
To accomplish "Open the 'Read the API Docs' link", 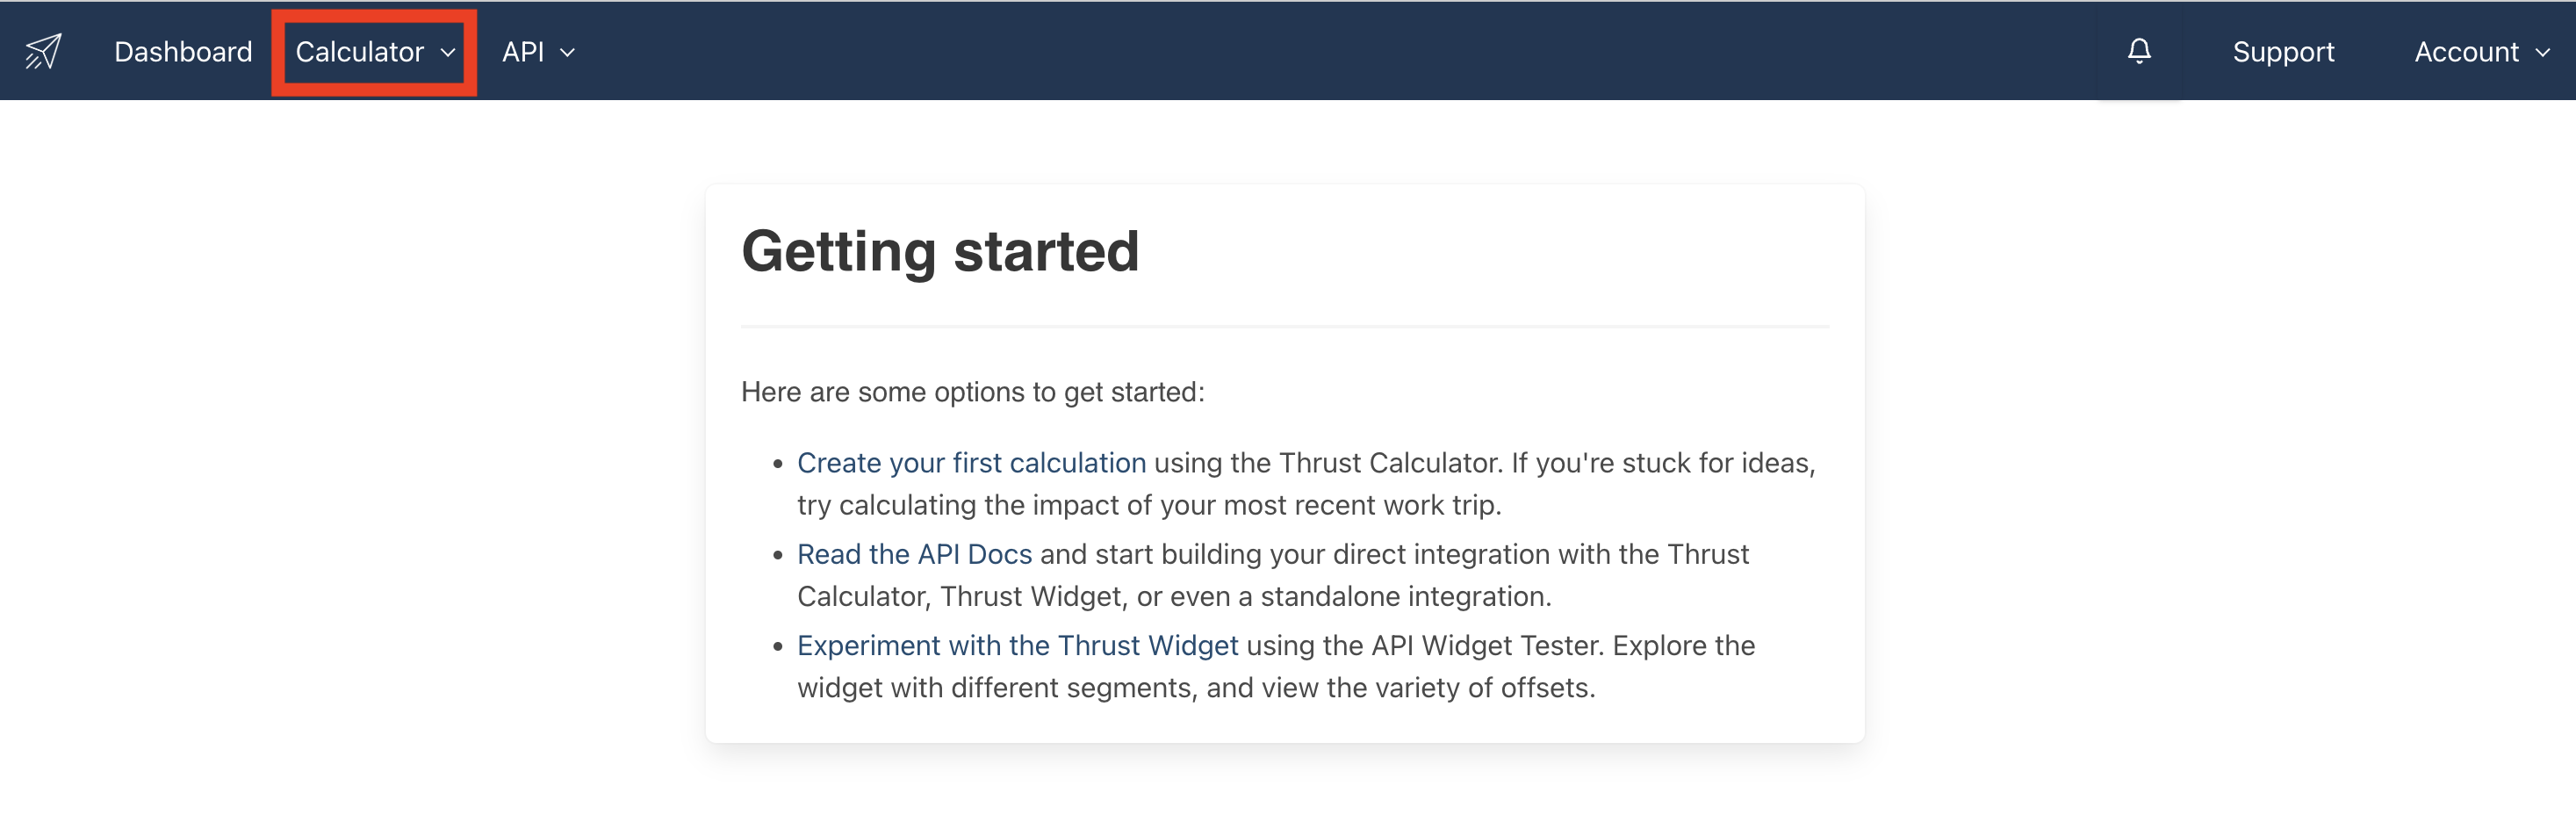I will [914, 554].
